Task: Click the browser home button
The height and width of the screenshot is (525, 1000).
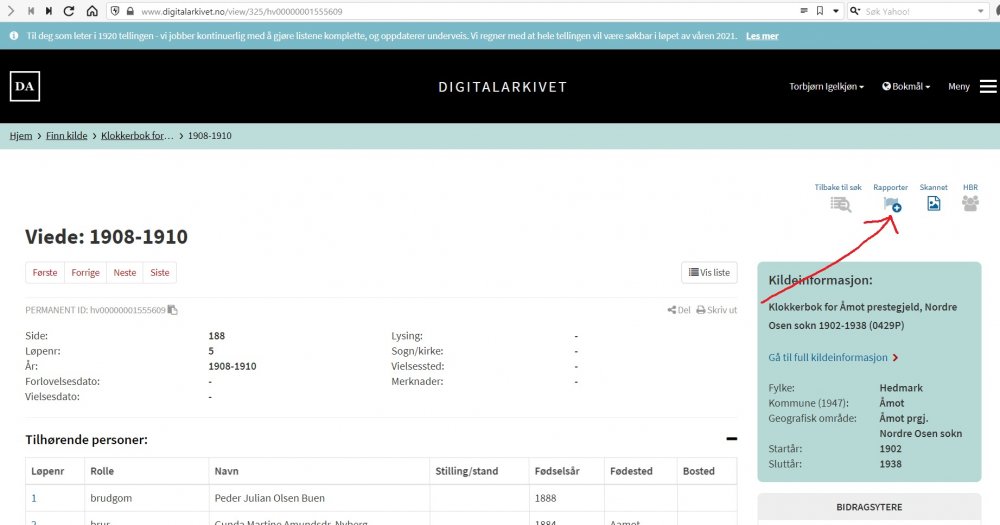Action: tap(92, 11)
